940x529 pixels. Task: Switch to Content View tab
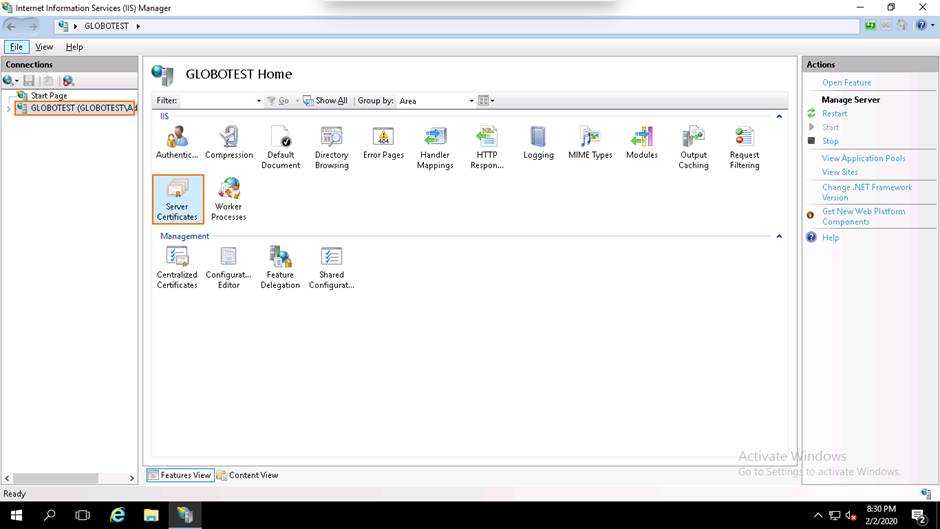point(248,475)
